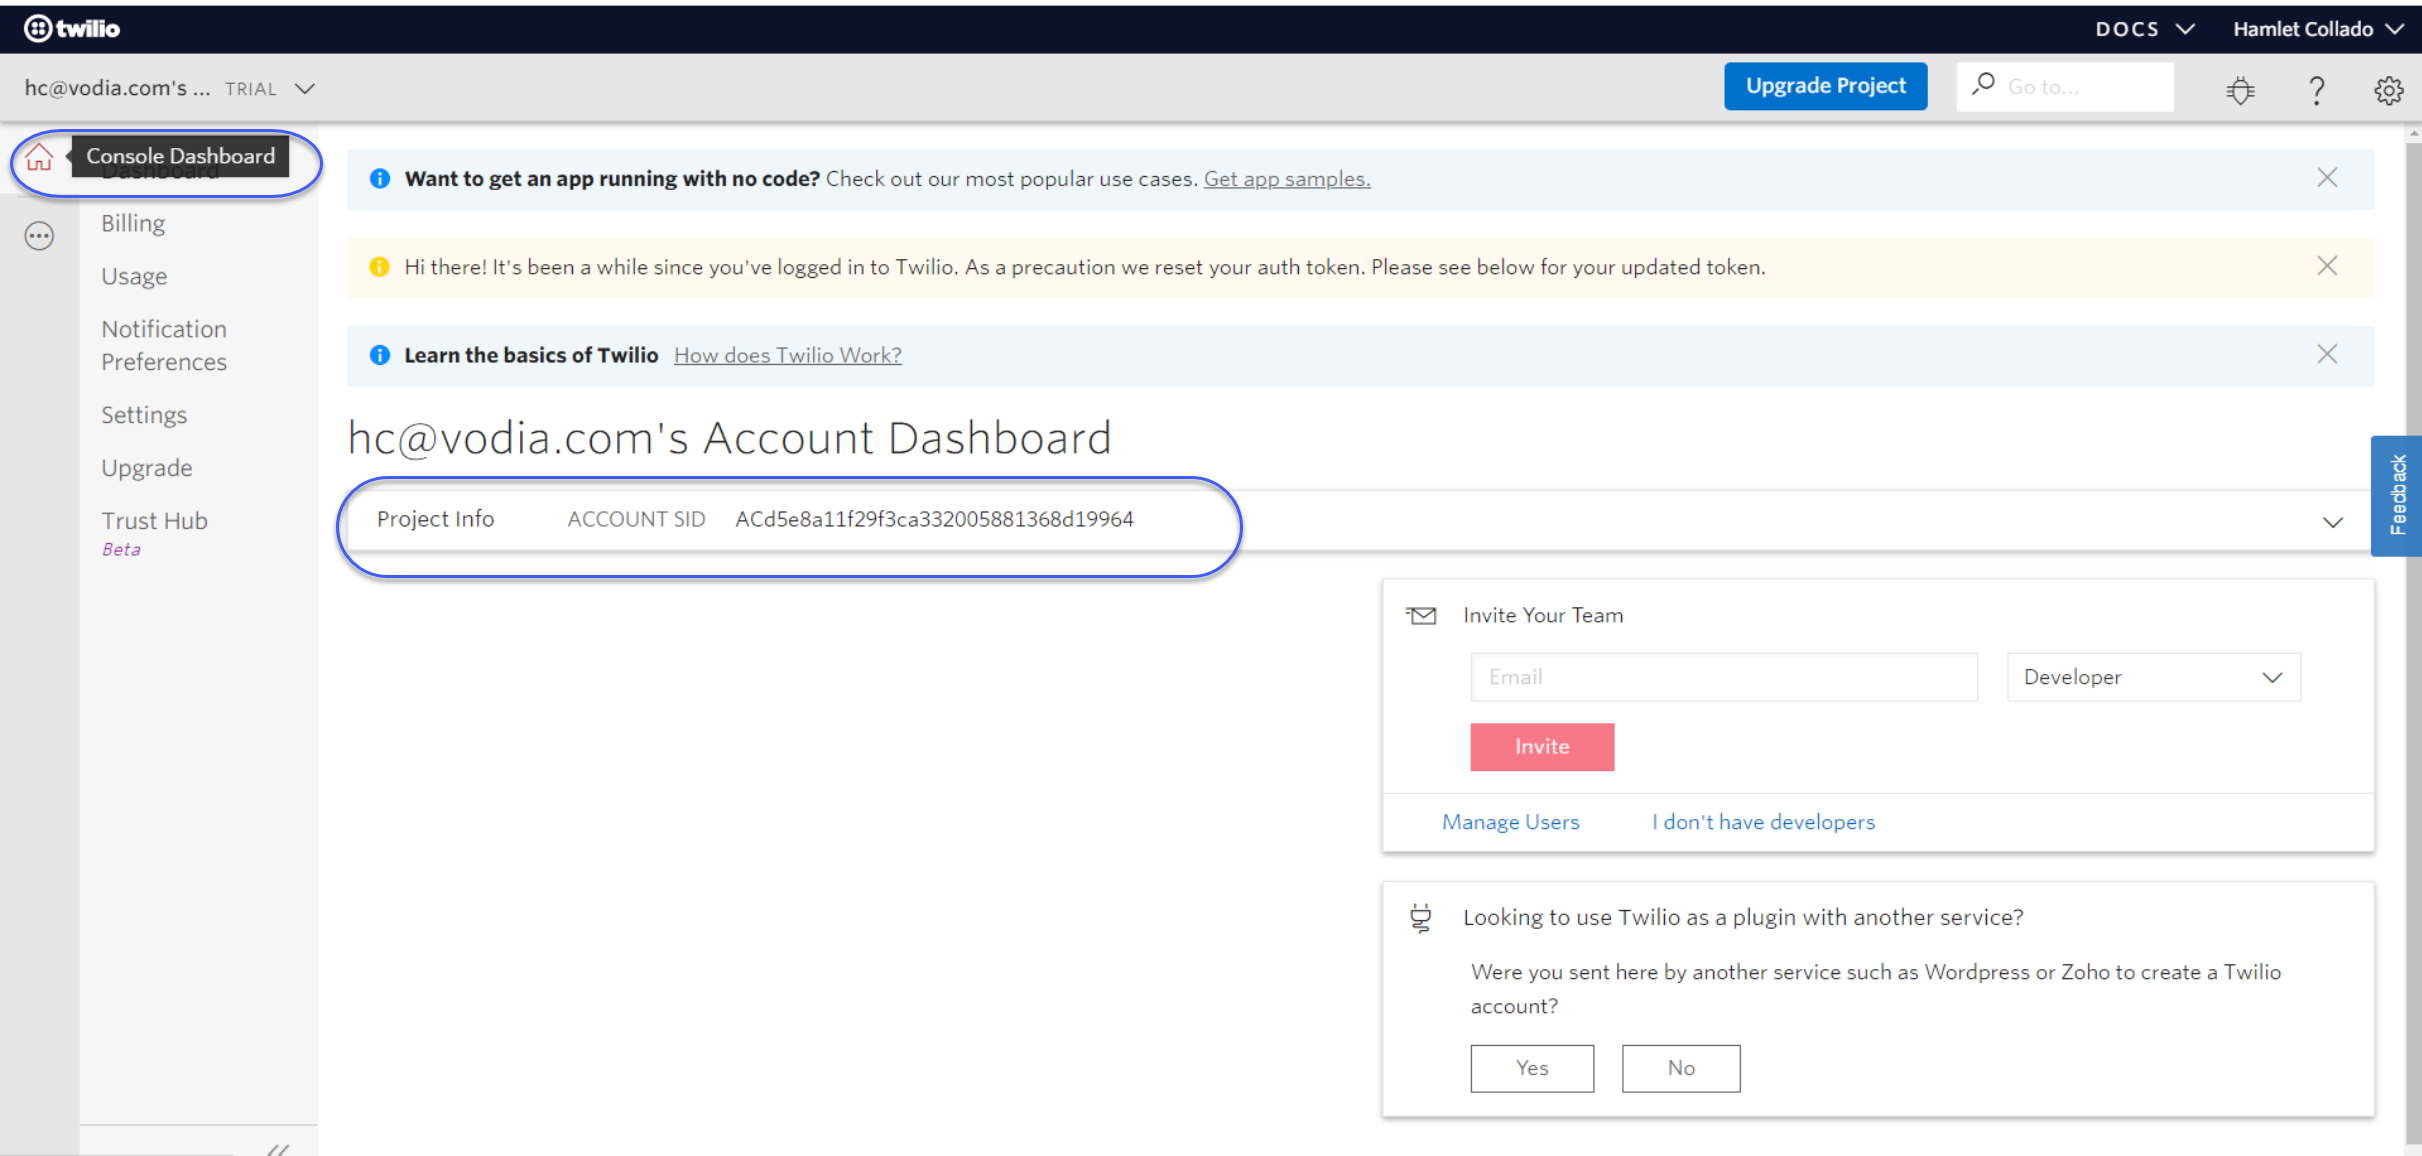Open the Developer role dropdown

point(2153,677)
